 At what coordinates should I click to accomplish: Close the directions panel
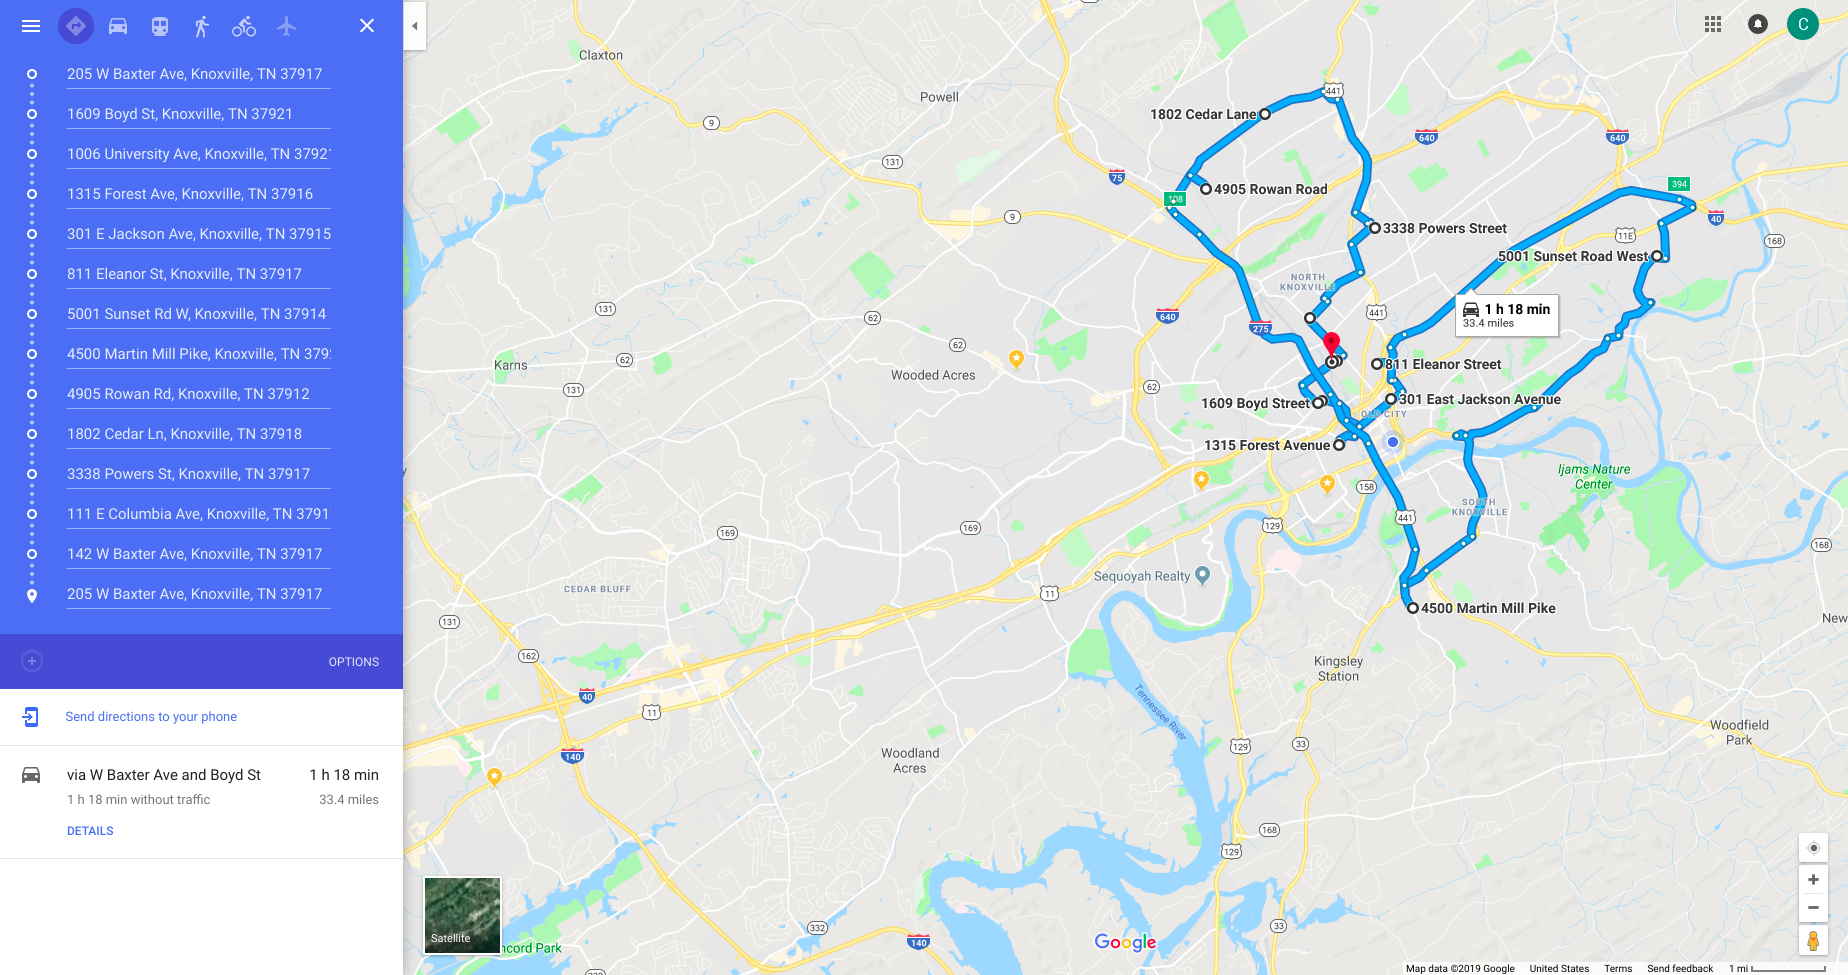(x=367, y=26)
